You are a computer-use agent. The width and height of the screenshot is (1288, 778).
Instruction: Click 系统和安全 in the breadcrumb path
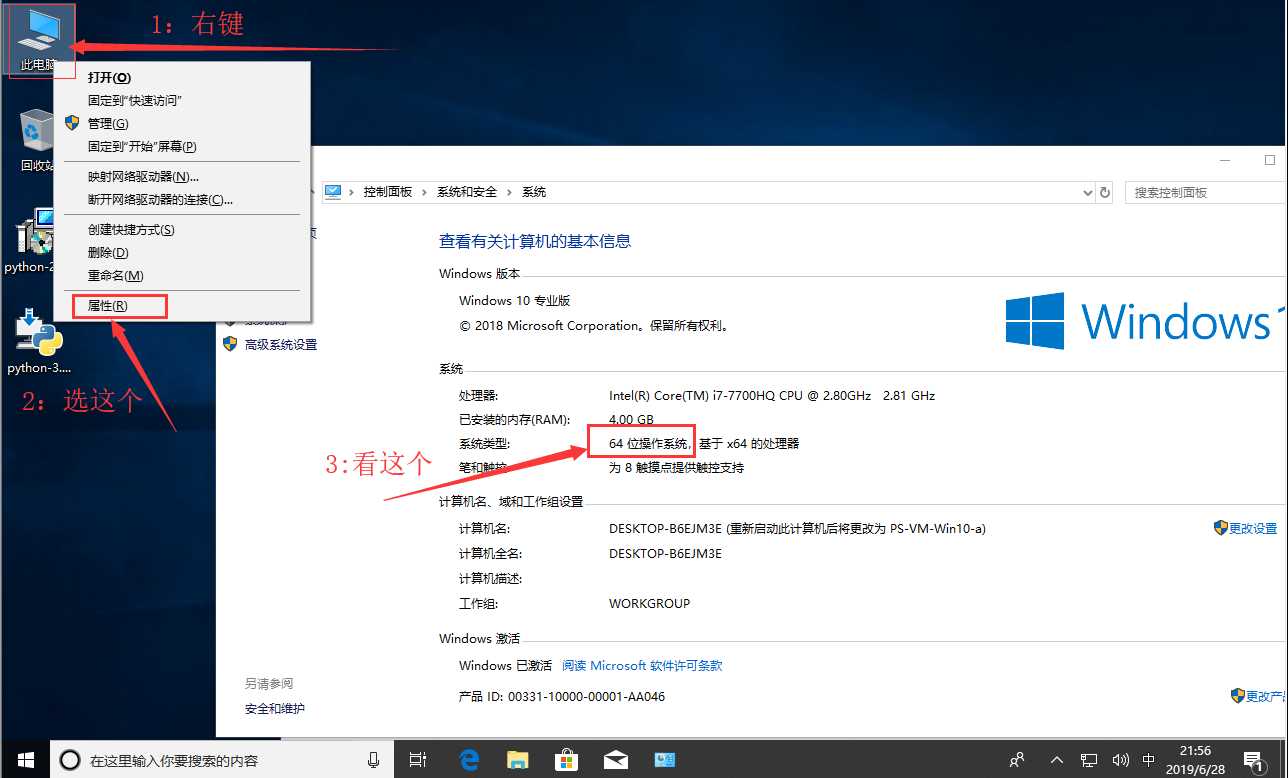(x=466, y=192)
